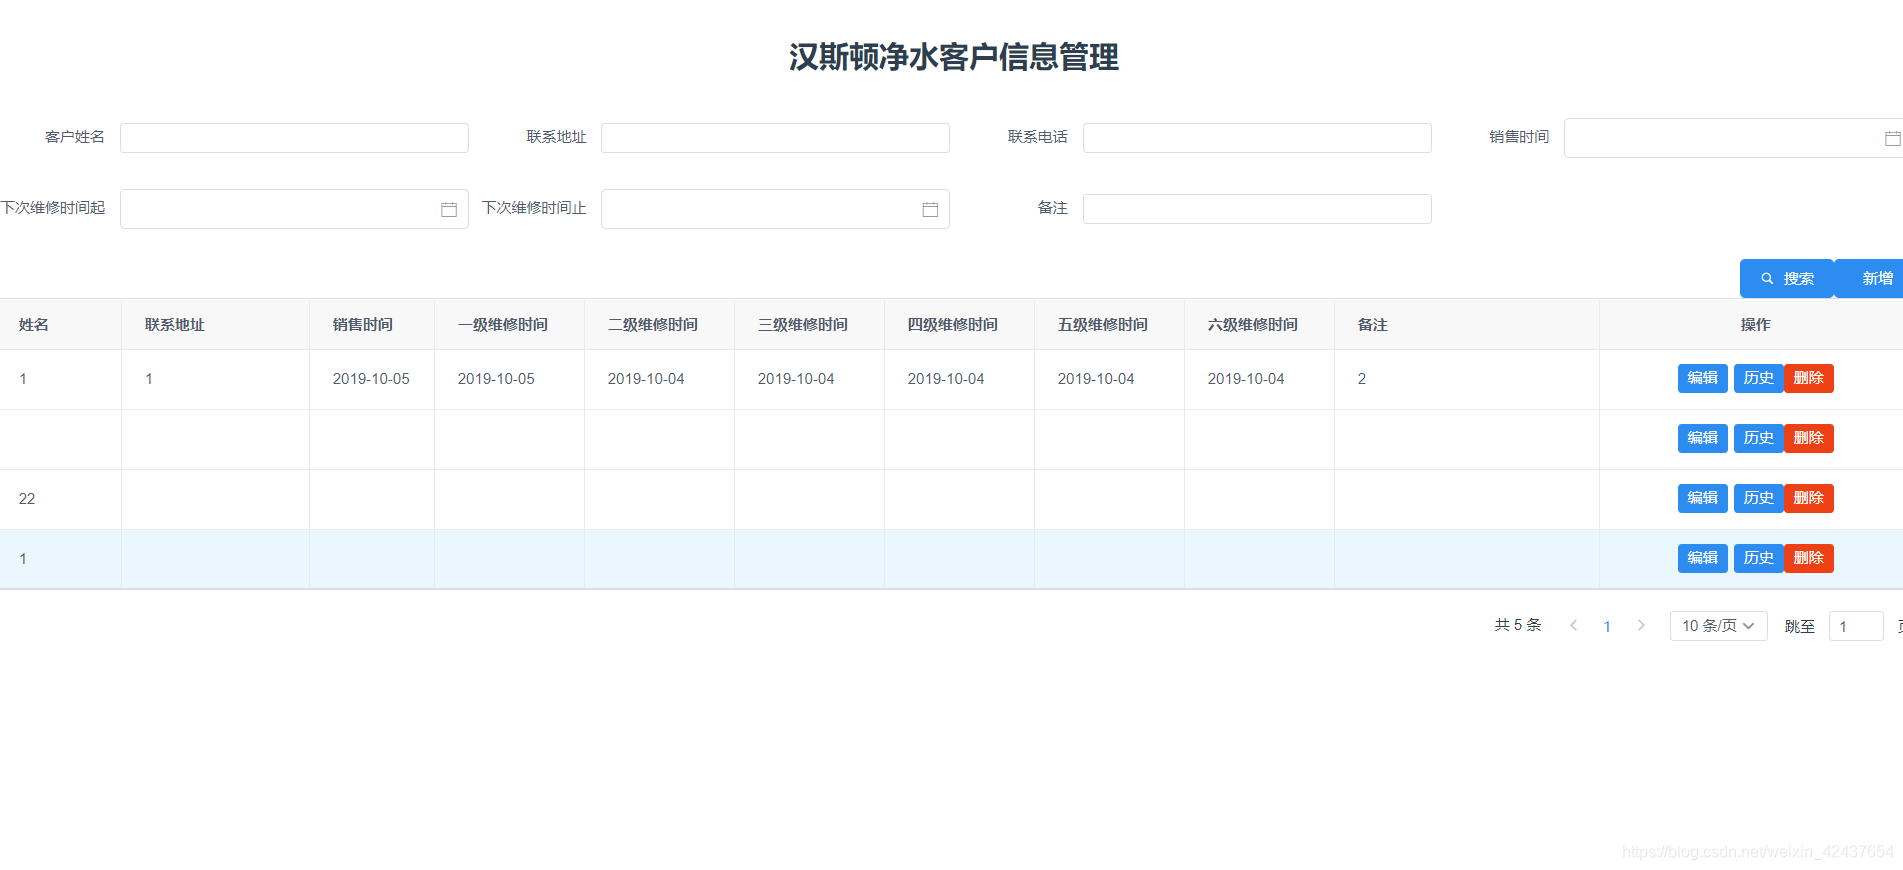Image resolution: width=1903 pixels, height=870 pixels.
Task: Focus the 联系电话 input field
Action: (1257, 138)
